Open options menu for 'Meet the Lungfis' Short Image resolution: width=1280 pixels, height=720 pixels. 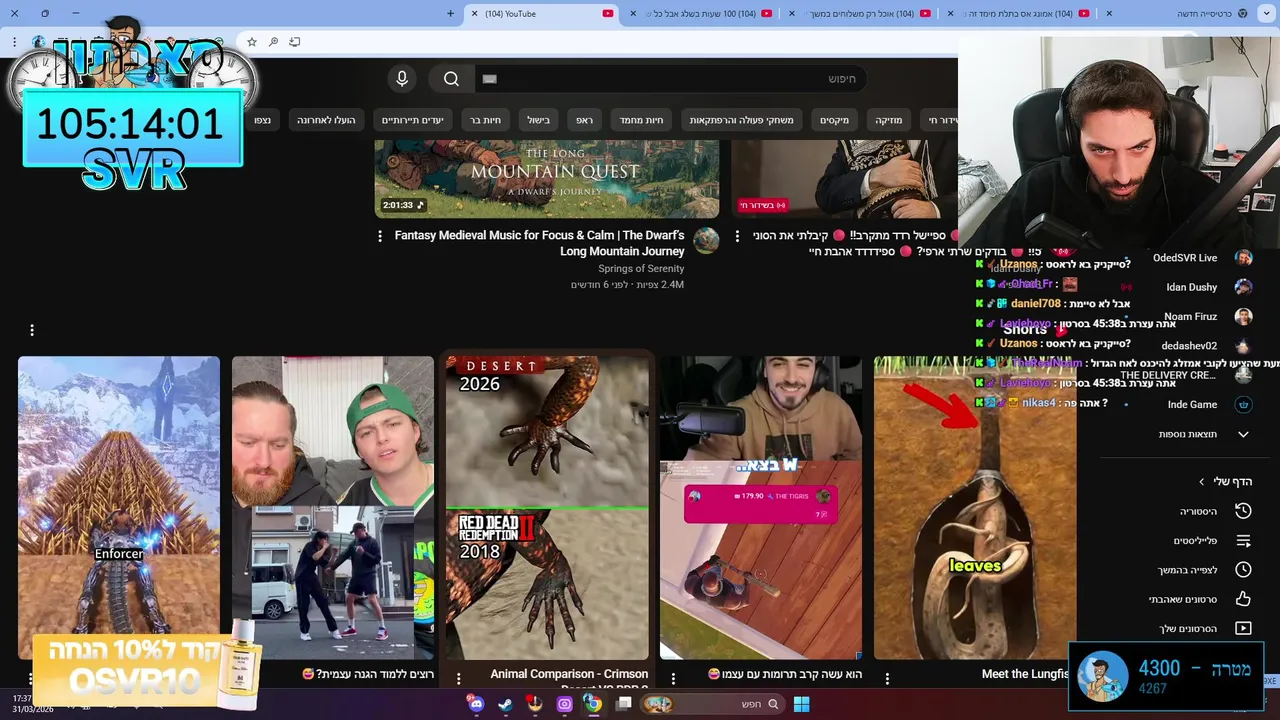point(887,678)
